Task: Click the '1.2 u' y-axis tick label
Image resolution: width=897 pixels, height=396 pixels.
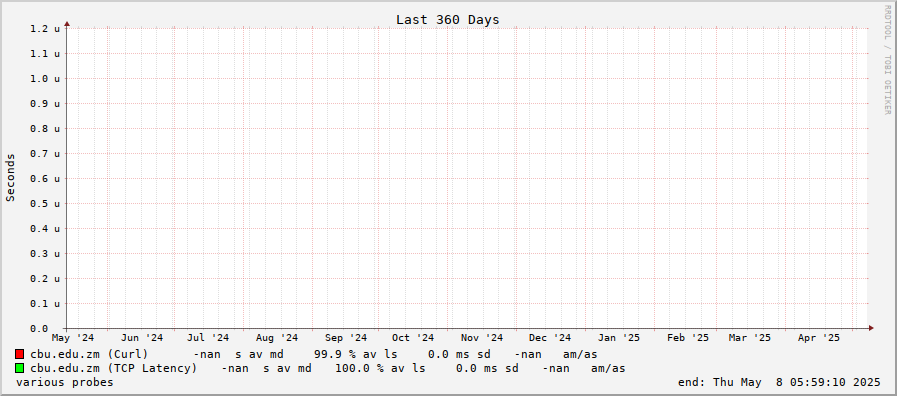Action: click(x=45, y=29)
